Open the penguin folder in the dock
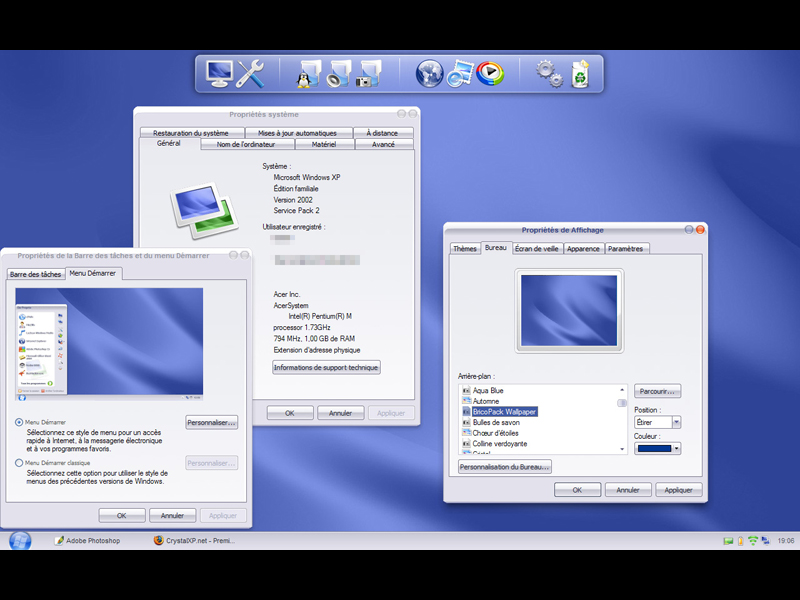 coord(308,74)
